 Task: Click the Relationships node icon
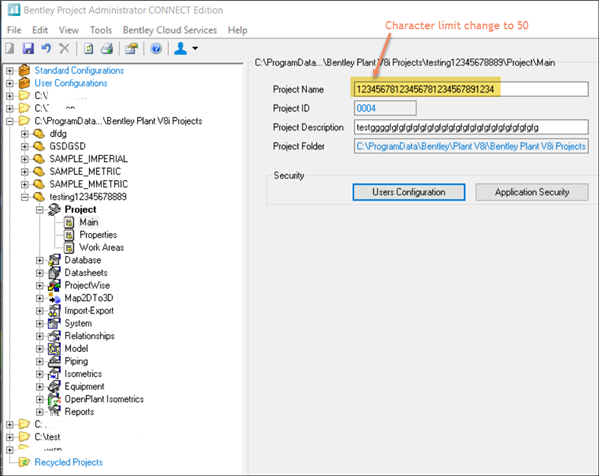(54, 336)
